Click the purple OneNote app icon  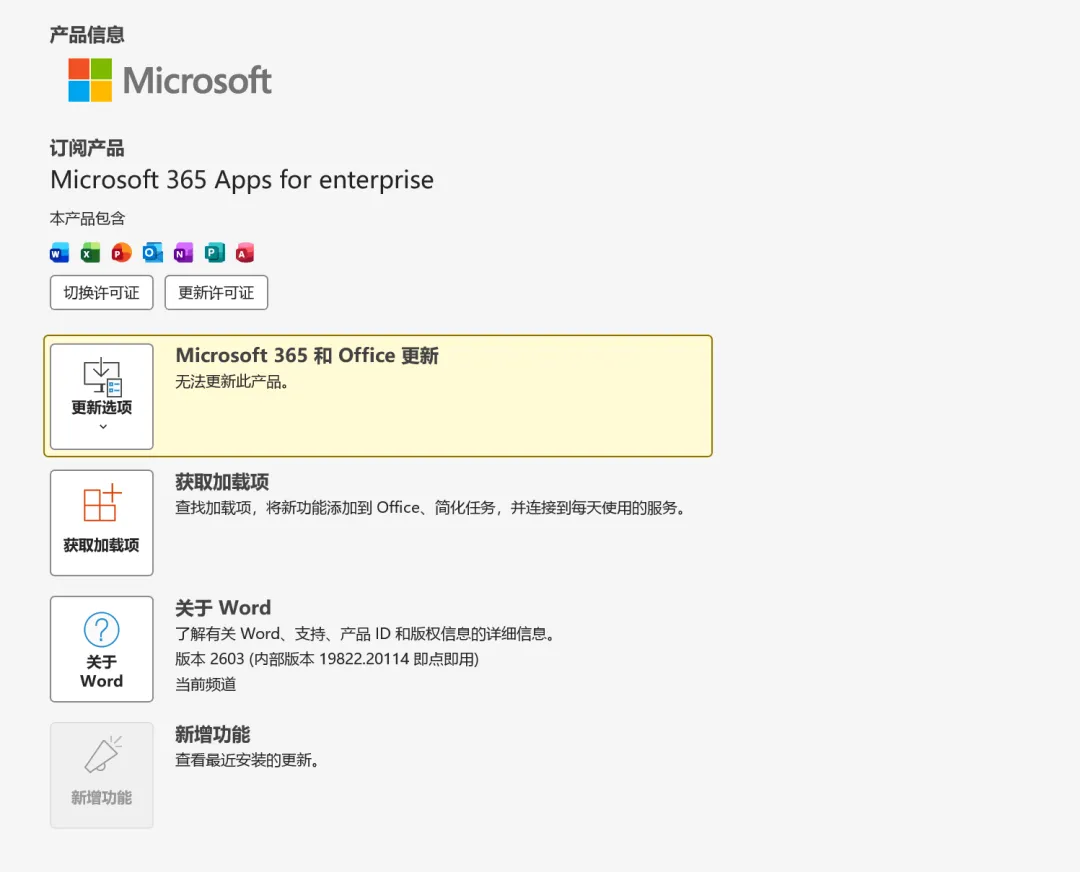click(183, 253)
